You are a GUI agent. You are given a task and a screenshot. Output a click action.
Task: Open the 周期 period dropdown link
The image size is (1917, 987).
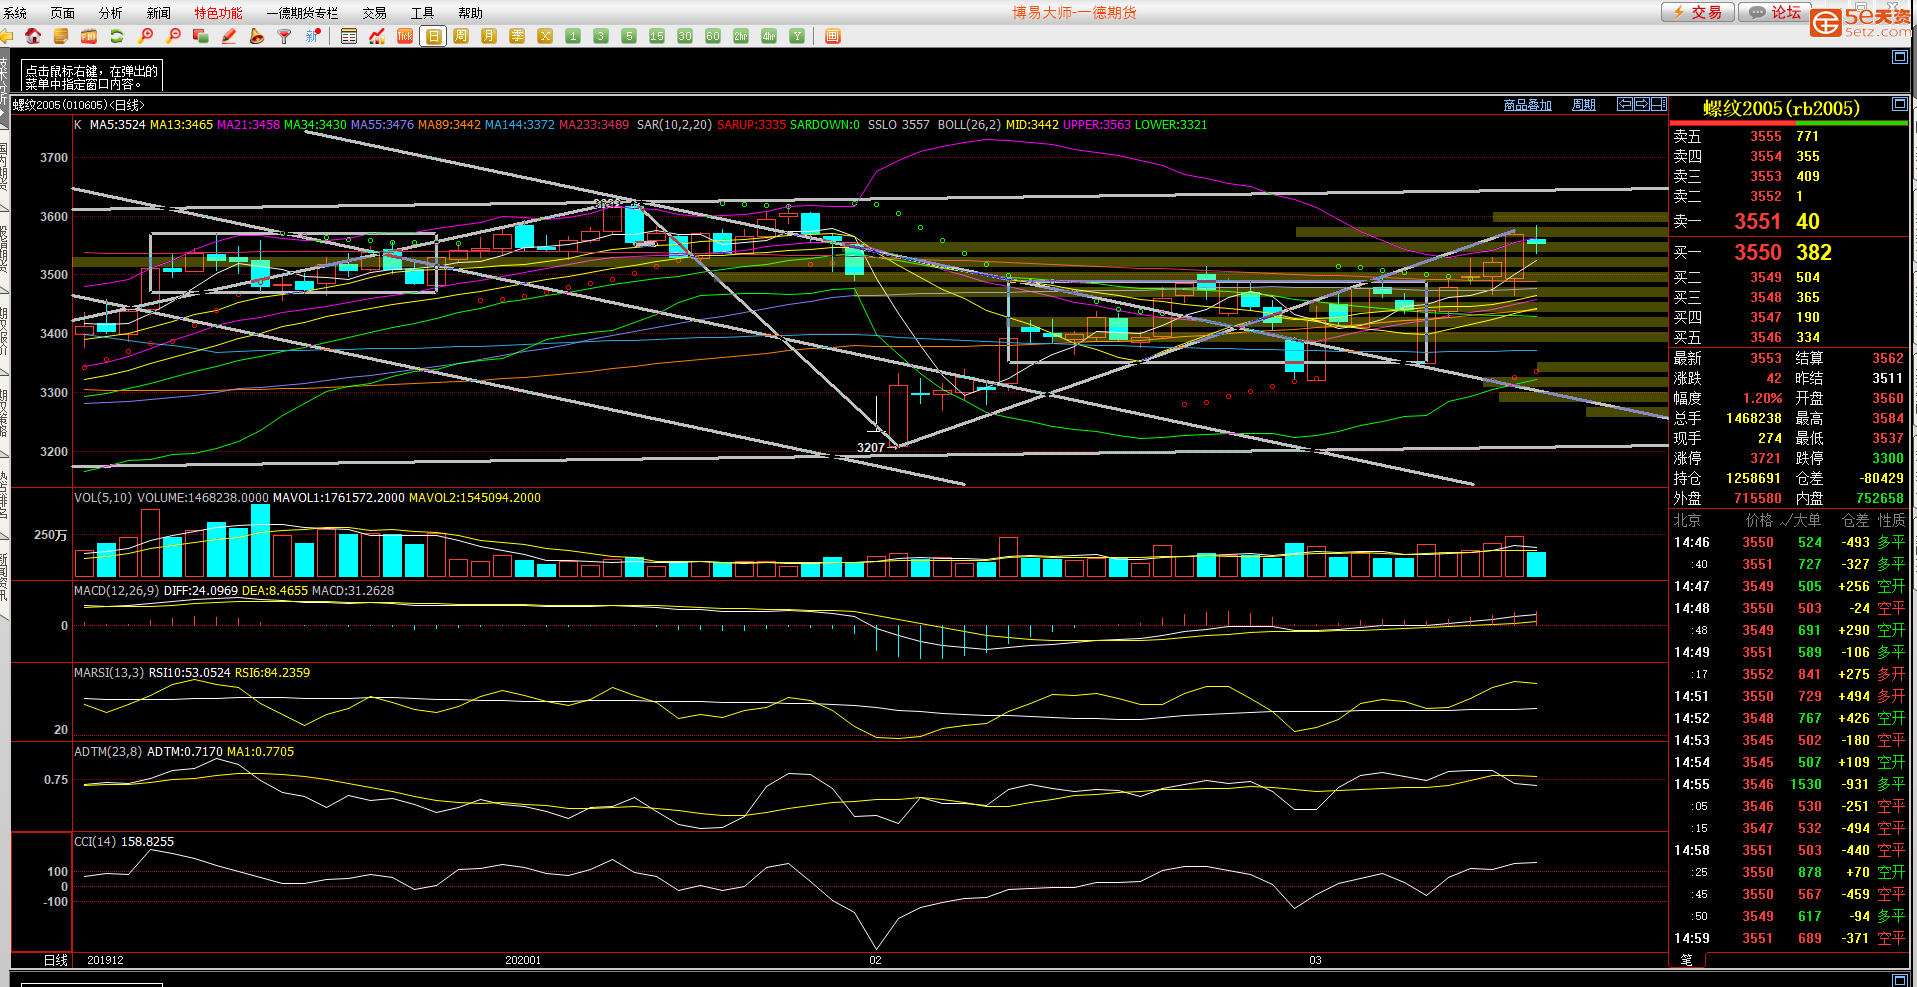click(1583, 105)
